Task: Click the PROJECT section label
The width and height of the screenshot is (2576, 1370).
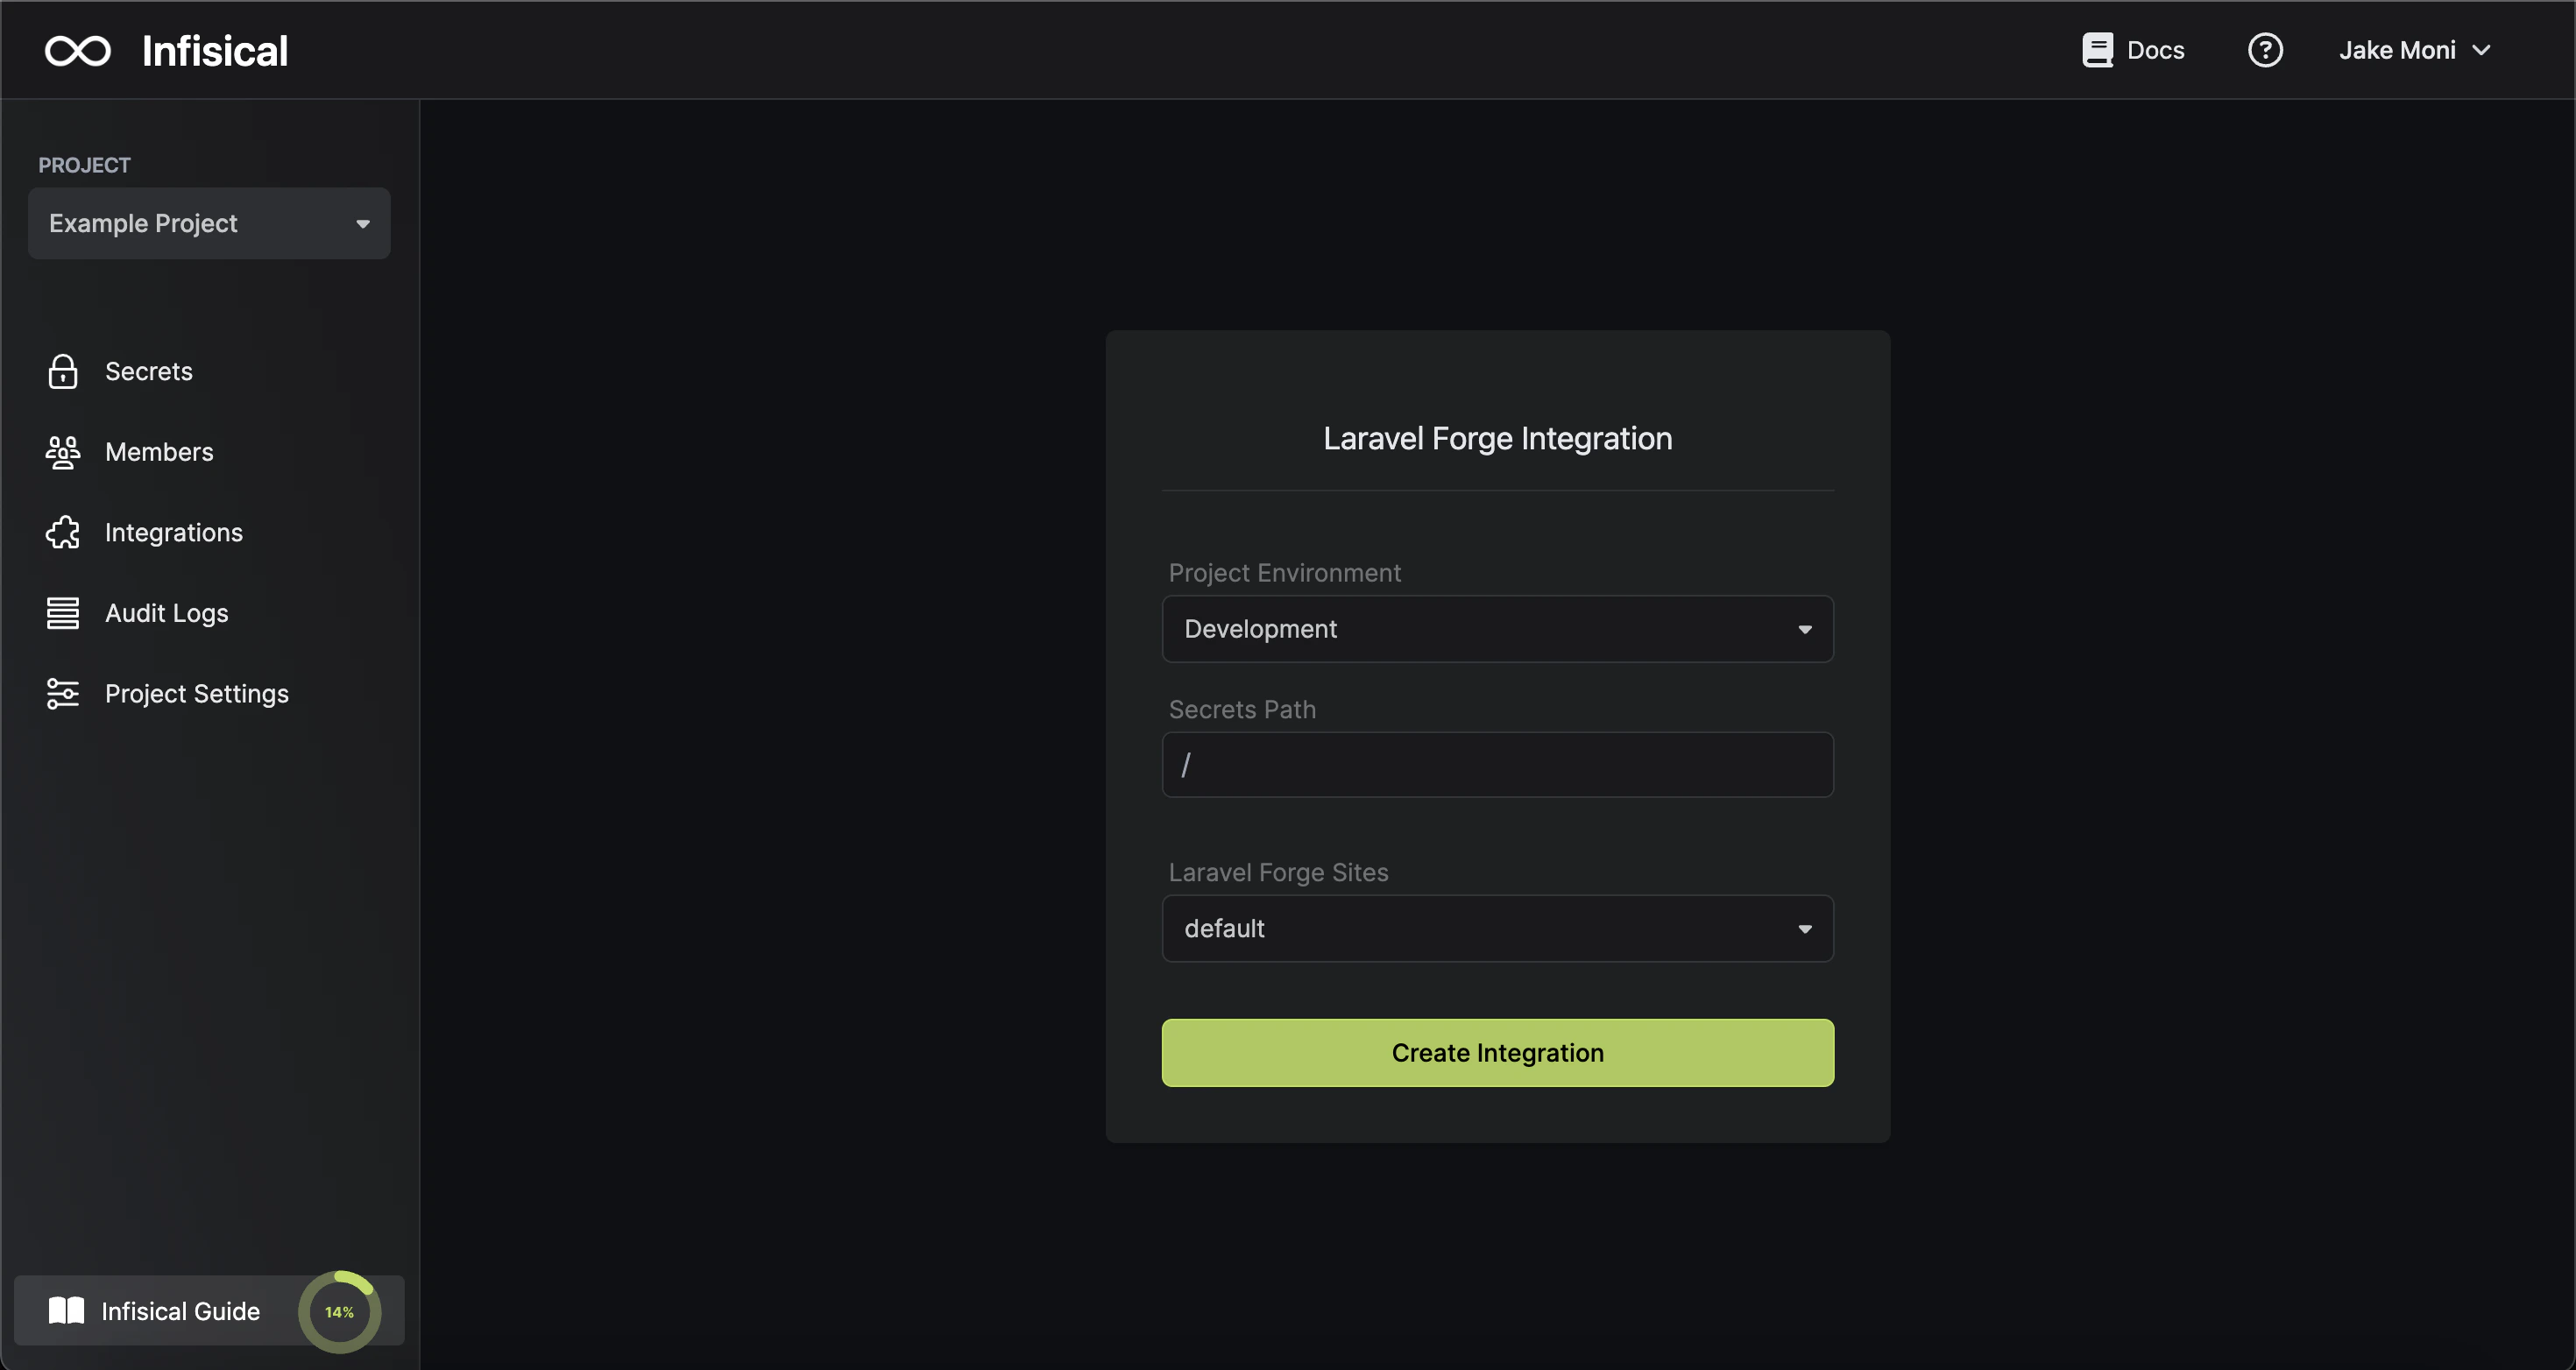Action: (84, 165)
